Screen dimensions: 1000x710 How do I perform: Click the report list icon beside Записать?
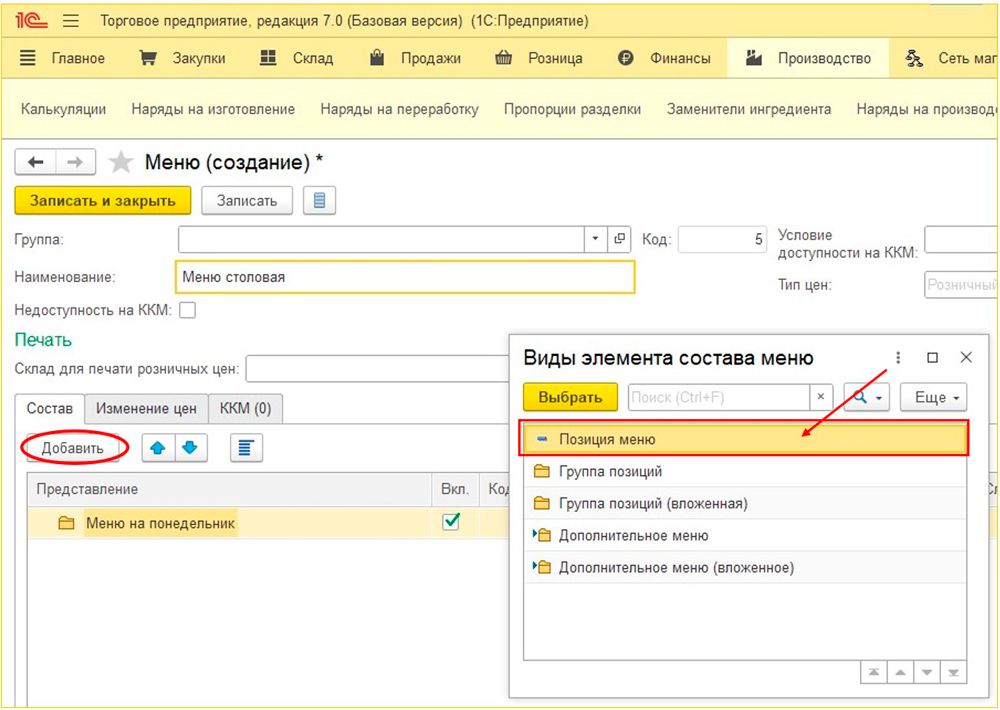click(319, 200)
